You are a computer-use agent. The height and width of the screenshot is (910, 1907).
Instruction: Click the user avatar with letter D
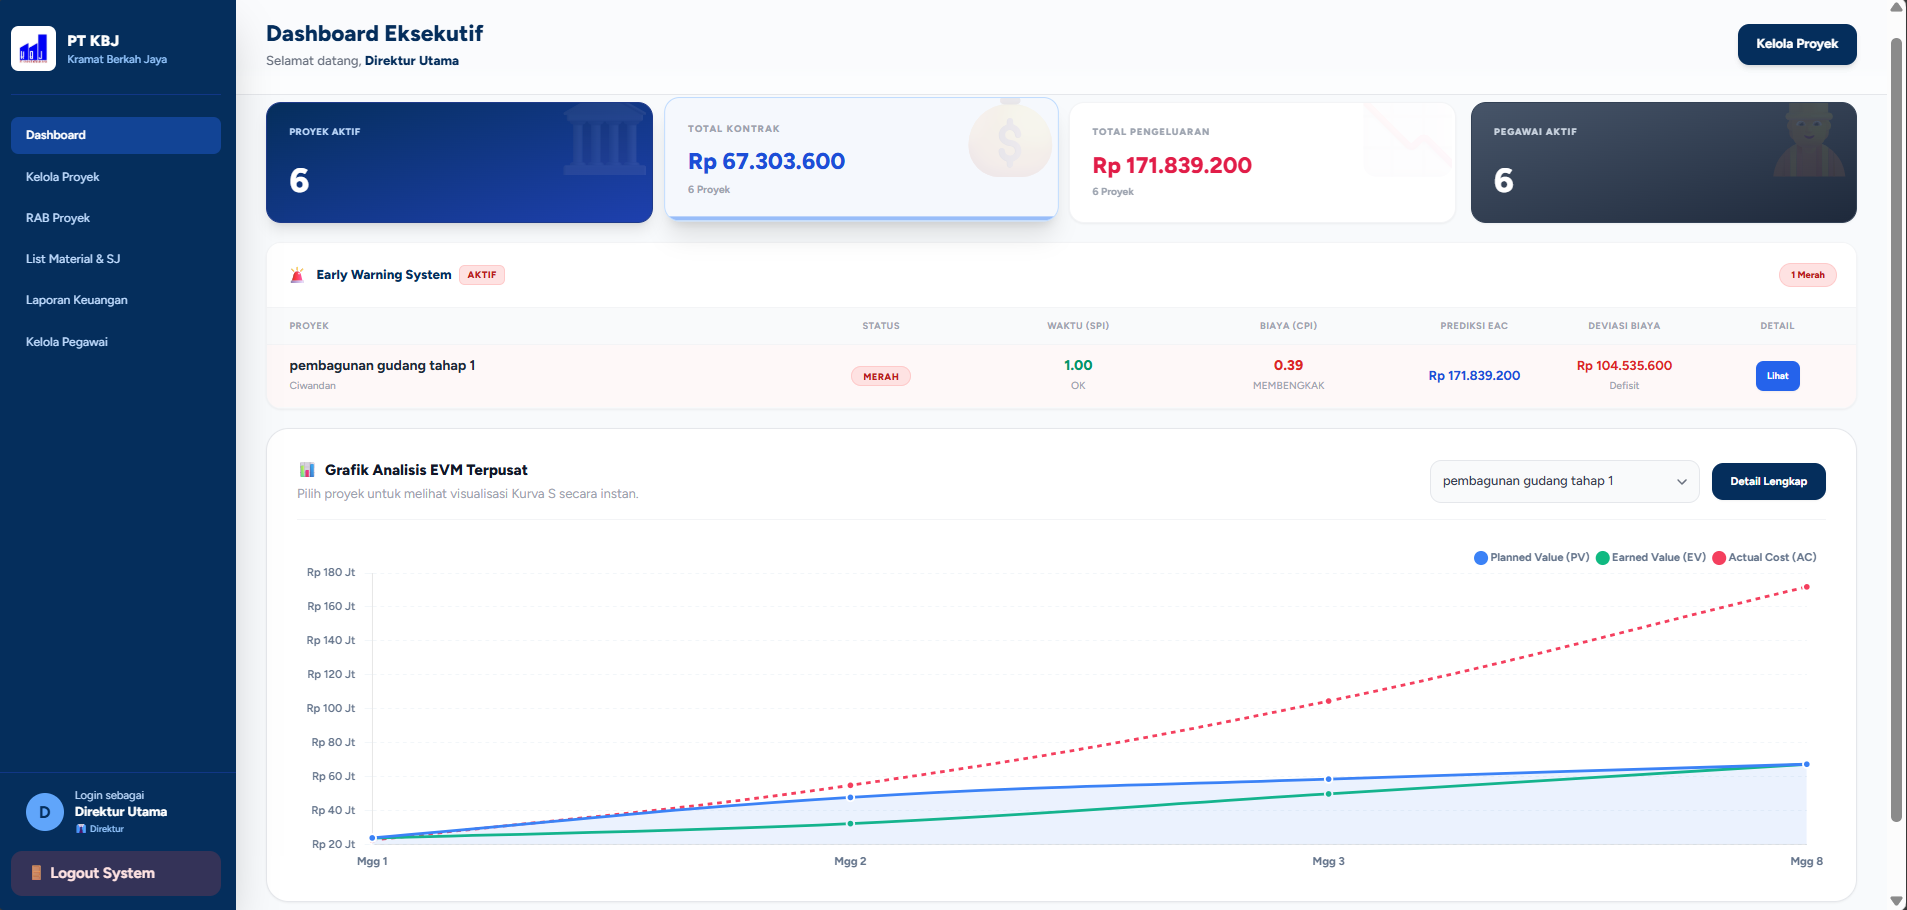point(44,812)
